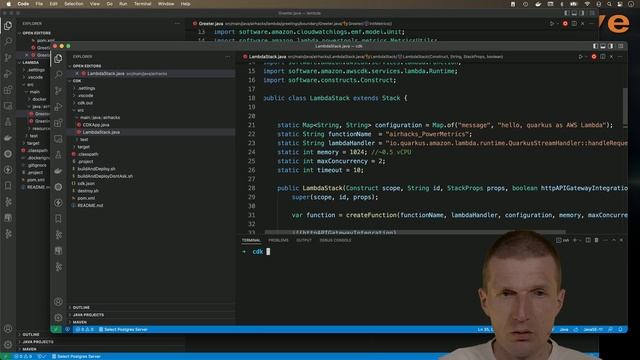Screen dimensions: 640x360
Task: Open Extensions view in front cdk window
Action: coord(58,122)
